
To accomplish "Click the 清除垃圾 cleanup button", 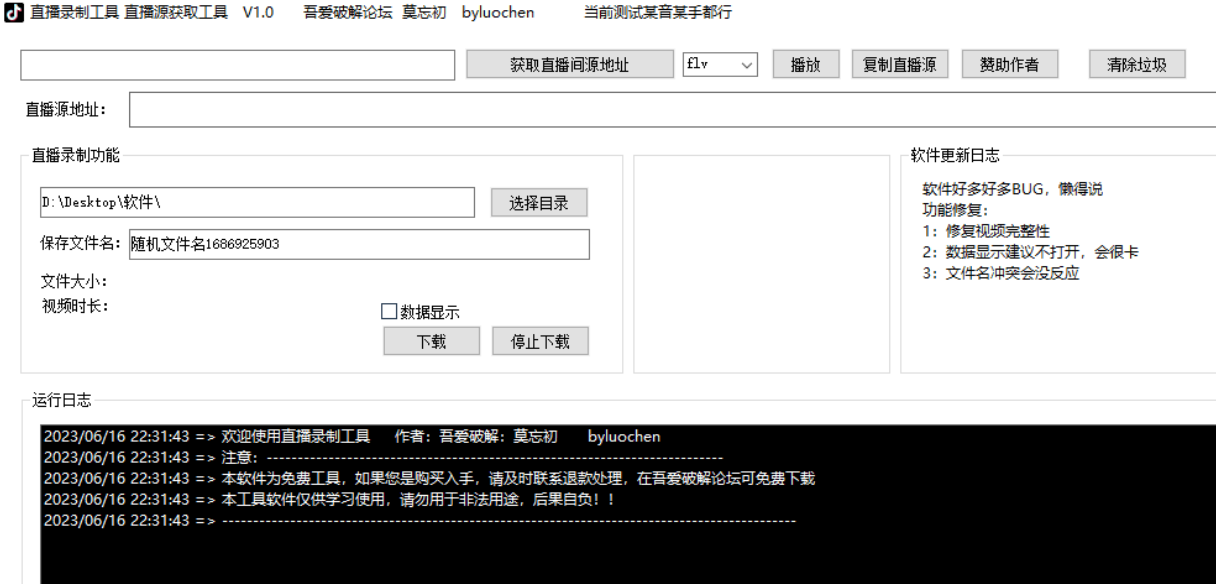I will pyautogui.click(x=1138, y=65).
